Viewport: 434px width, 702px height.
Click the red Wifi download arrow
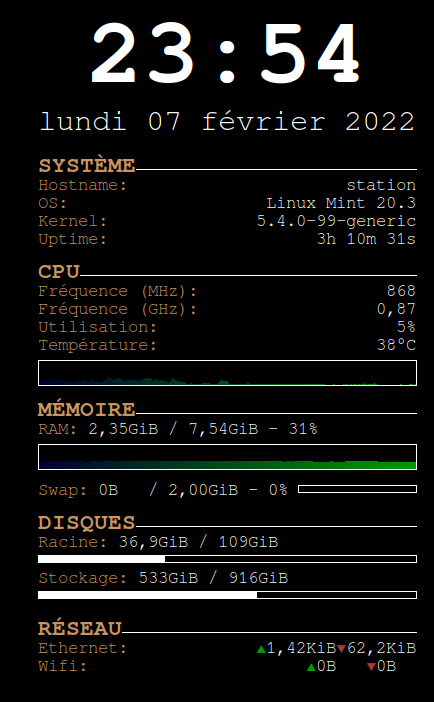click(371, 667)
